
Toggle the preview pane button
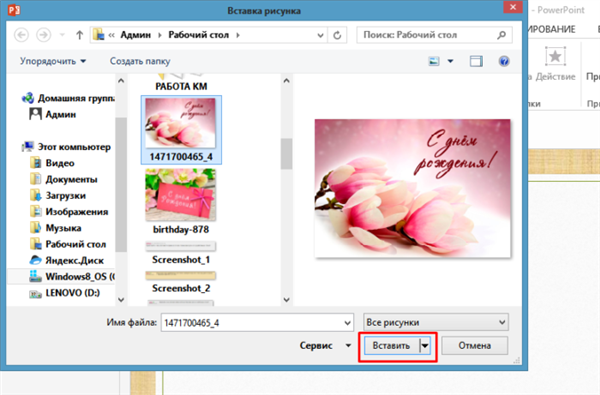tap(476, 61)
